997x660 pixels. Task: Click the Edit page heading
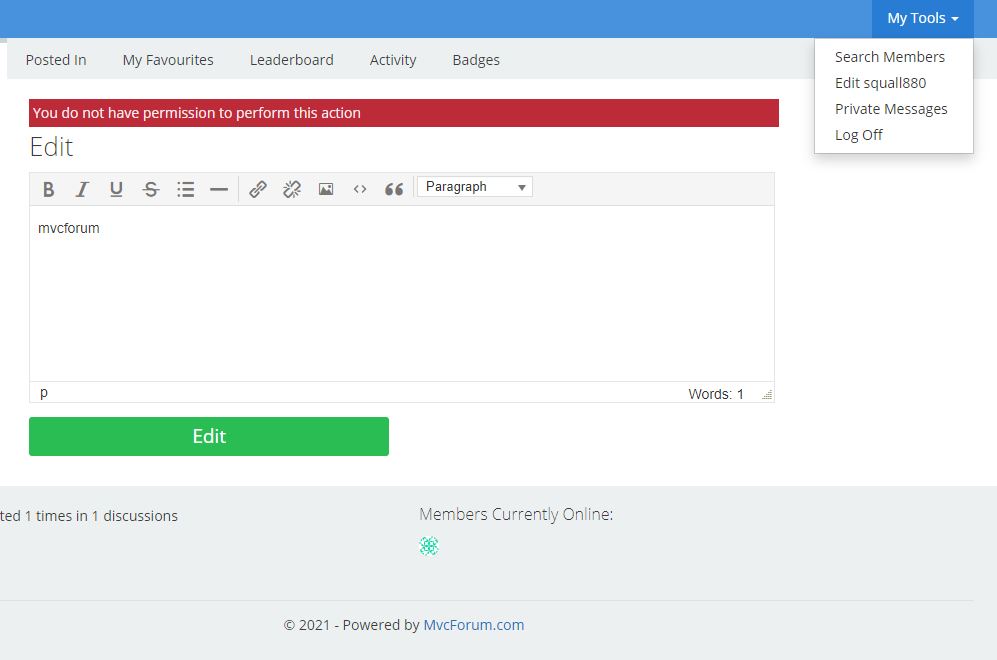point(52,147)
